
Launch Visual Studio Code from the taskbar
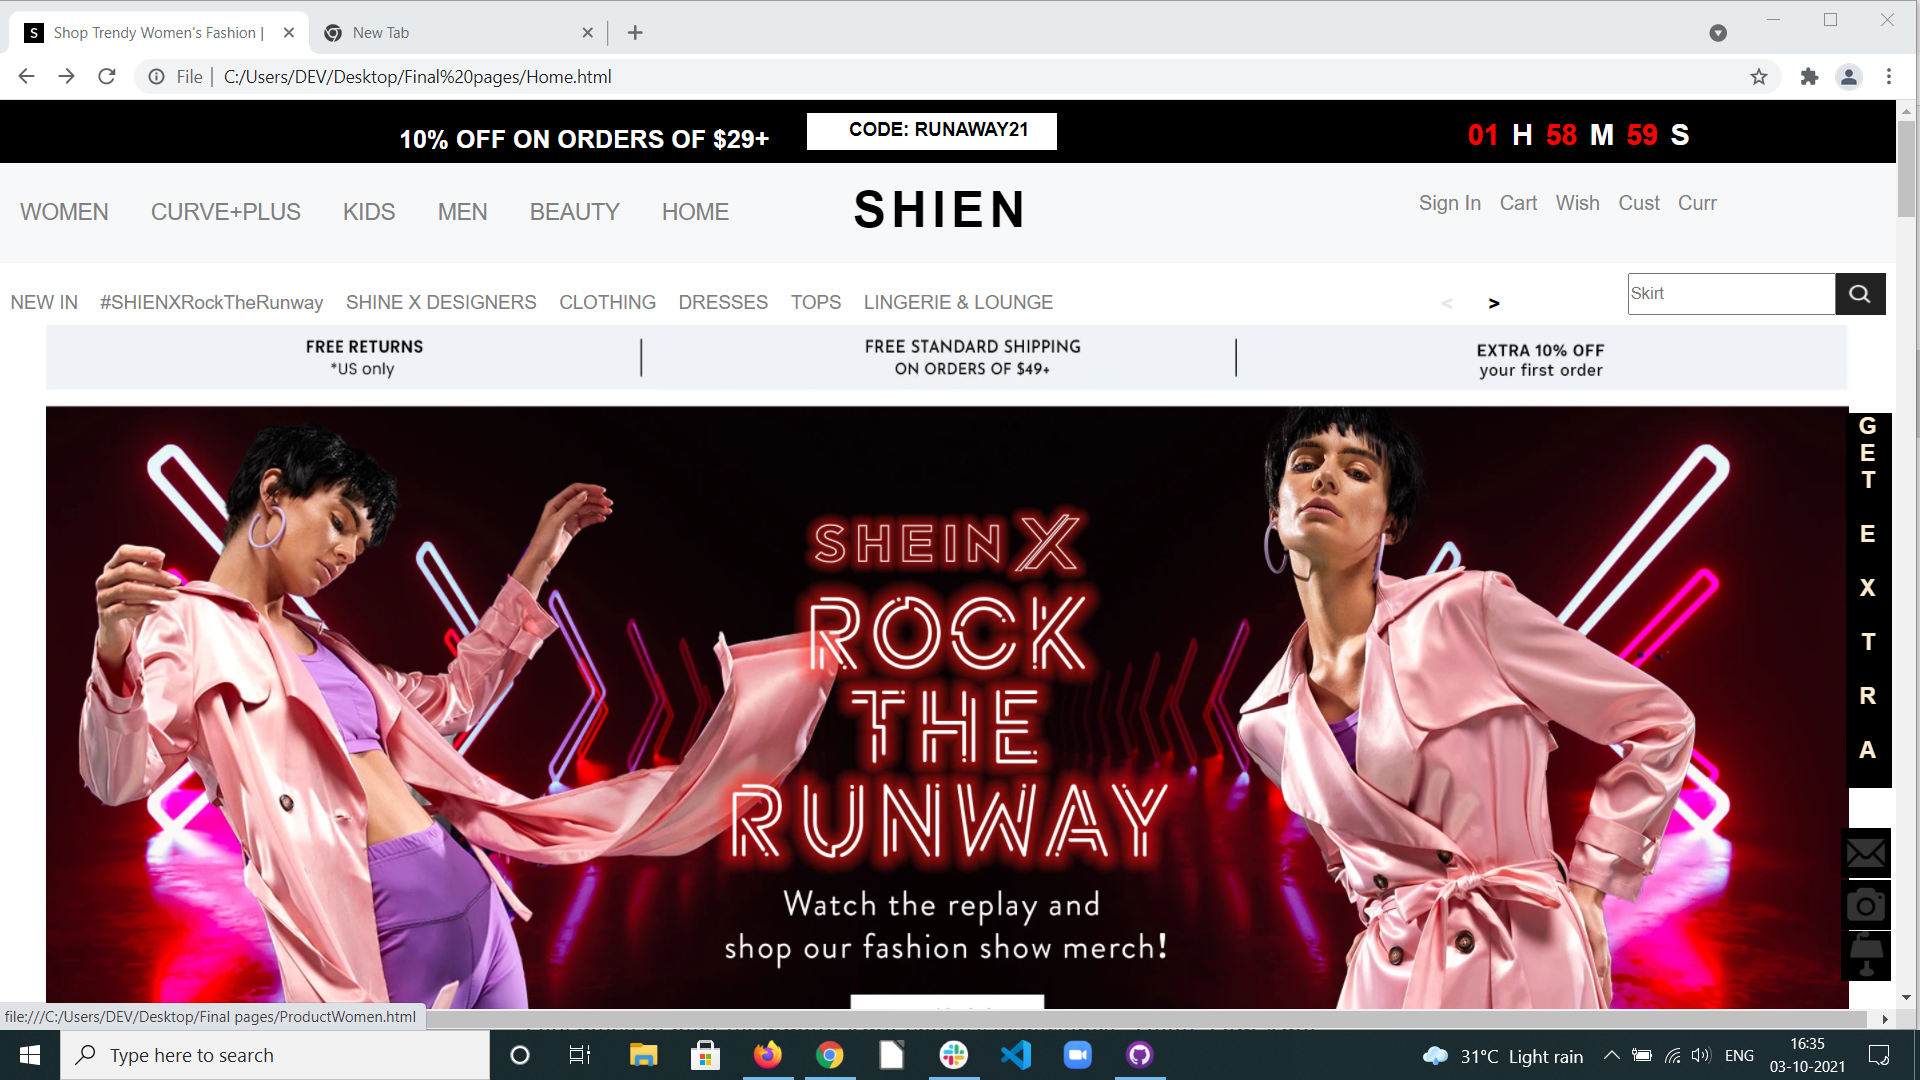(1016, 1055)
